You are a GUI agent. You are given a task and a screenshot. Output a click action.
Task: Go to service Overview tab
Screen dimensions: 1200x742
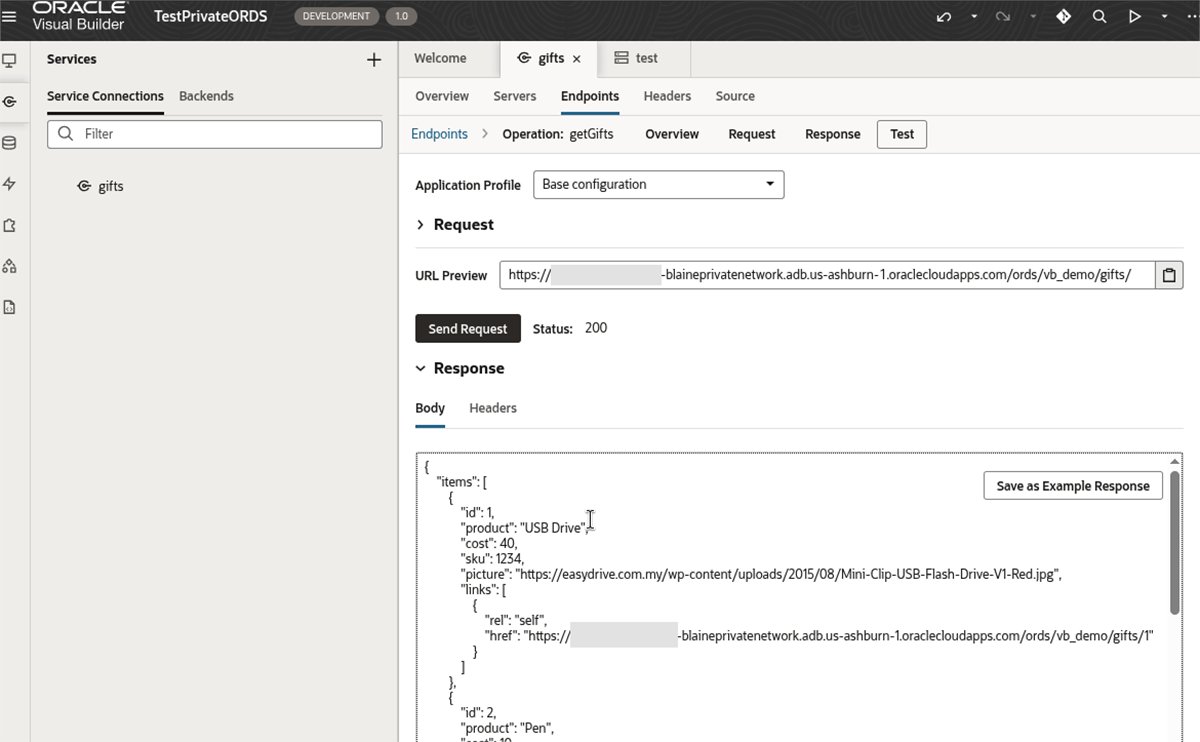442,96
